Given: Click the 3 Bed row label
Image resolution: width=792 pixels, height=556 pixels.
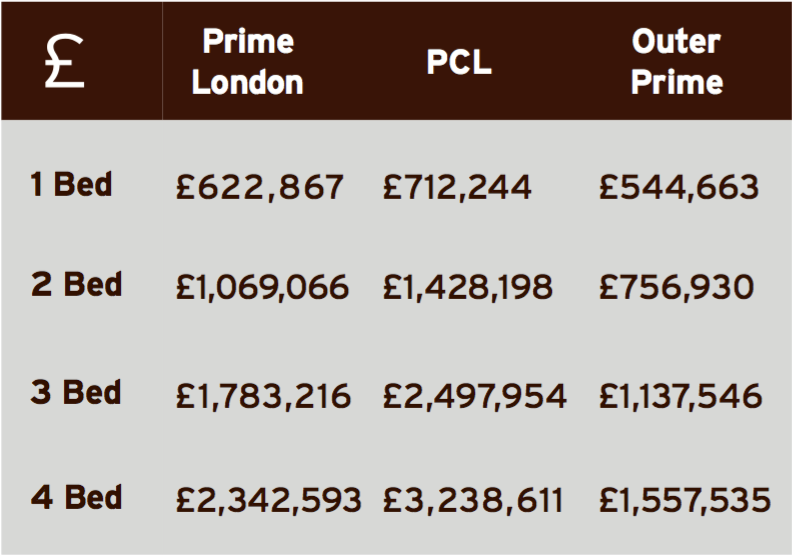Looking at the screenshot, I should tap(76, 392).
